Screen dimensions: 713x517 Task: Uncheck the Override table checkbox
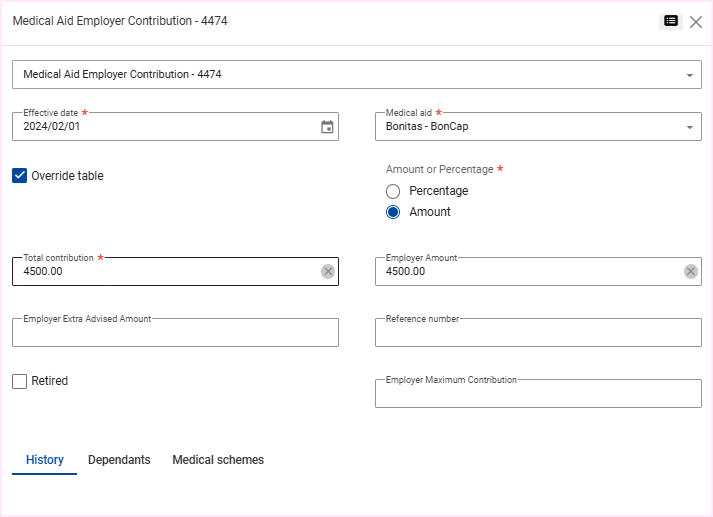(20, 176)
